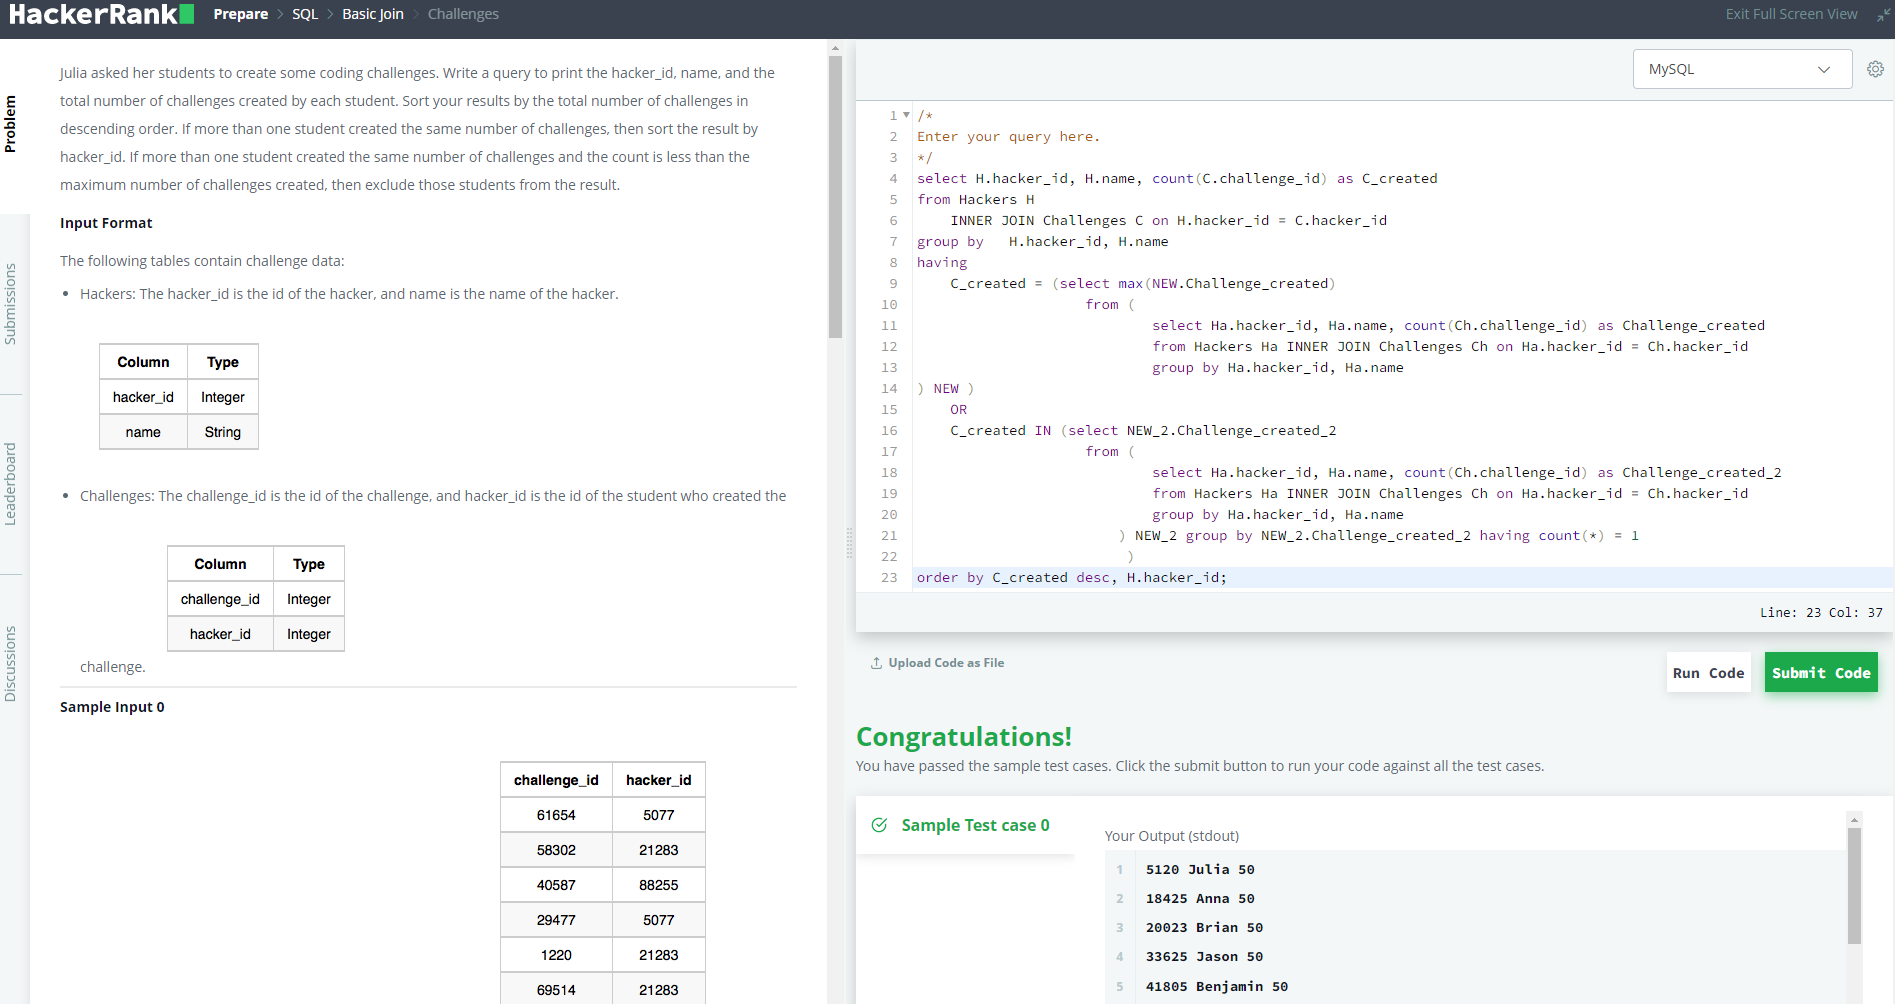The height and width of the screenshot is (1004, 1895).
Task: Click the 'Congratulations!' heading
Action: coord(963,737)
